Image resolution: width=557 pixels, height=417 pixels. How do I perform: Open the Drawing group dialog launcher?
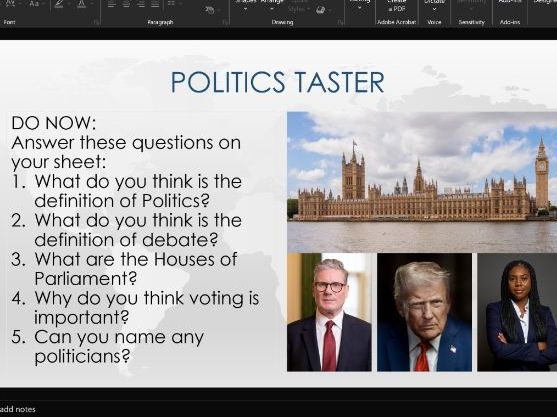340,22
